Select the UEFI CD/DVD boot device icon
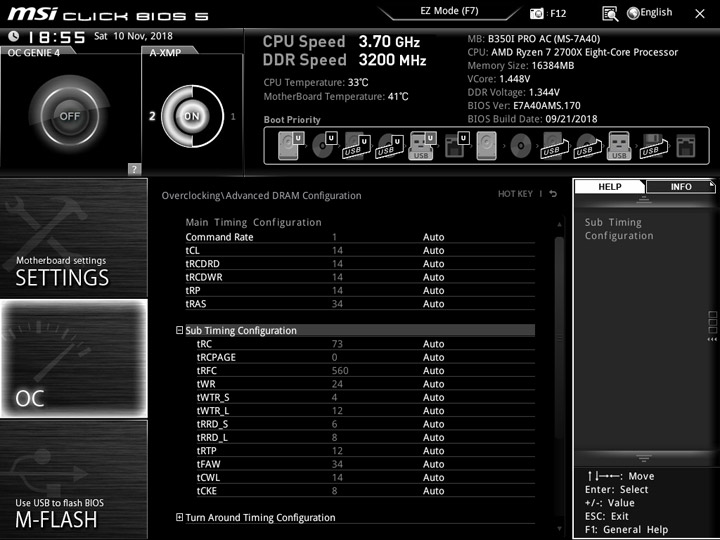720x540 pixels. [x=324, y=146]
